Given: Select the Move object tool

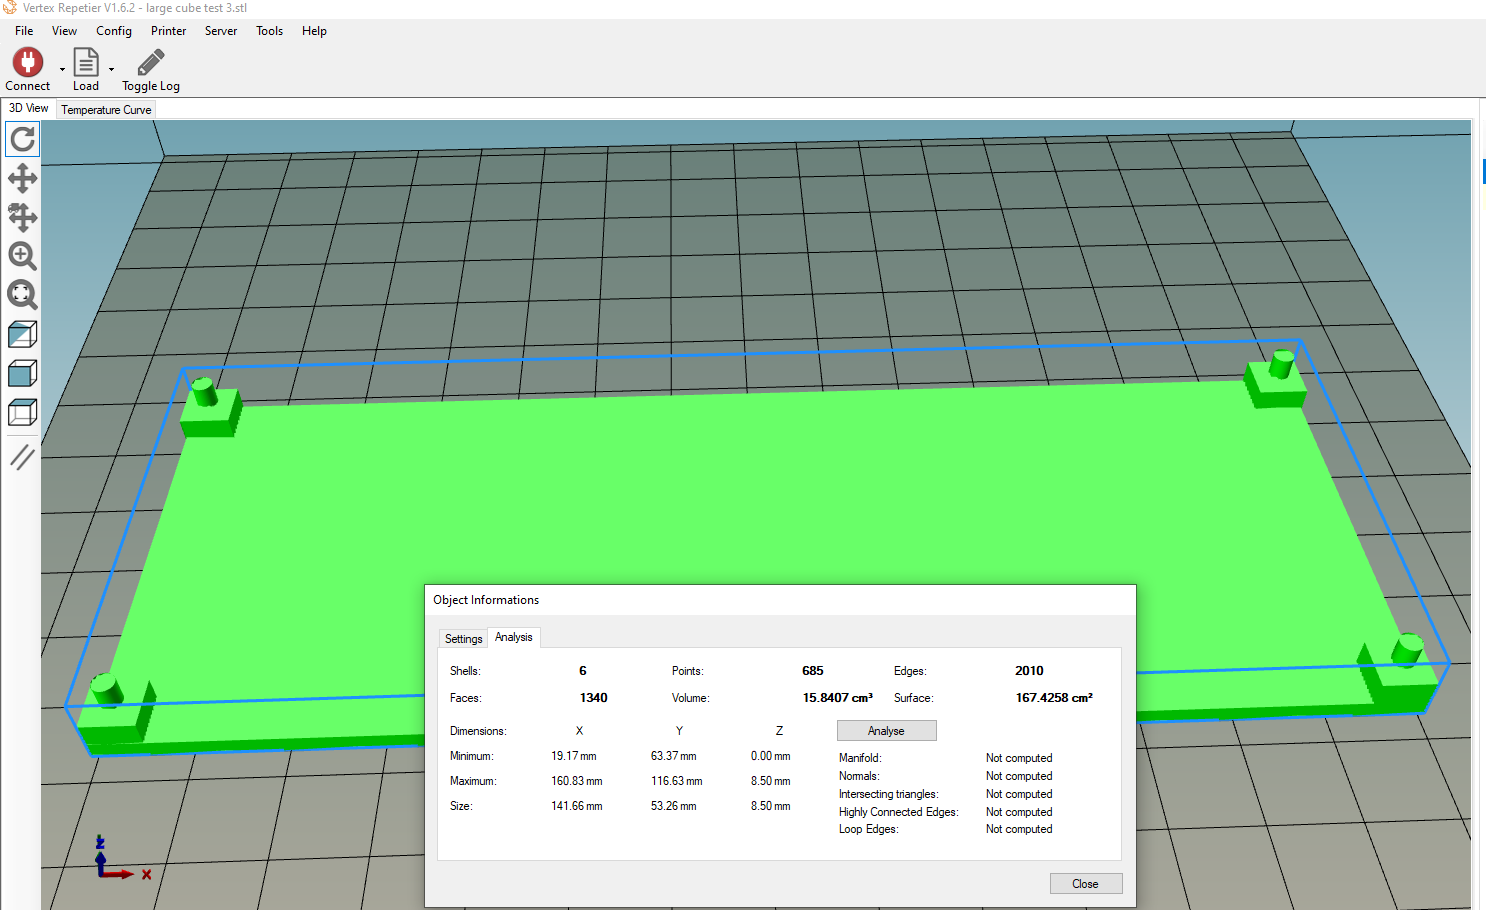Looking at the screenshot, I should pos(22,217).
